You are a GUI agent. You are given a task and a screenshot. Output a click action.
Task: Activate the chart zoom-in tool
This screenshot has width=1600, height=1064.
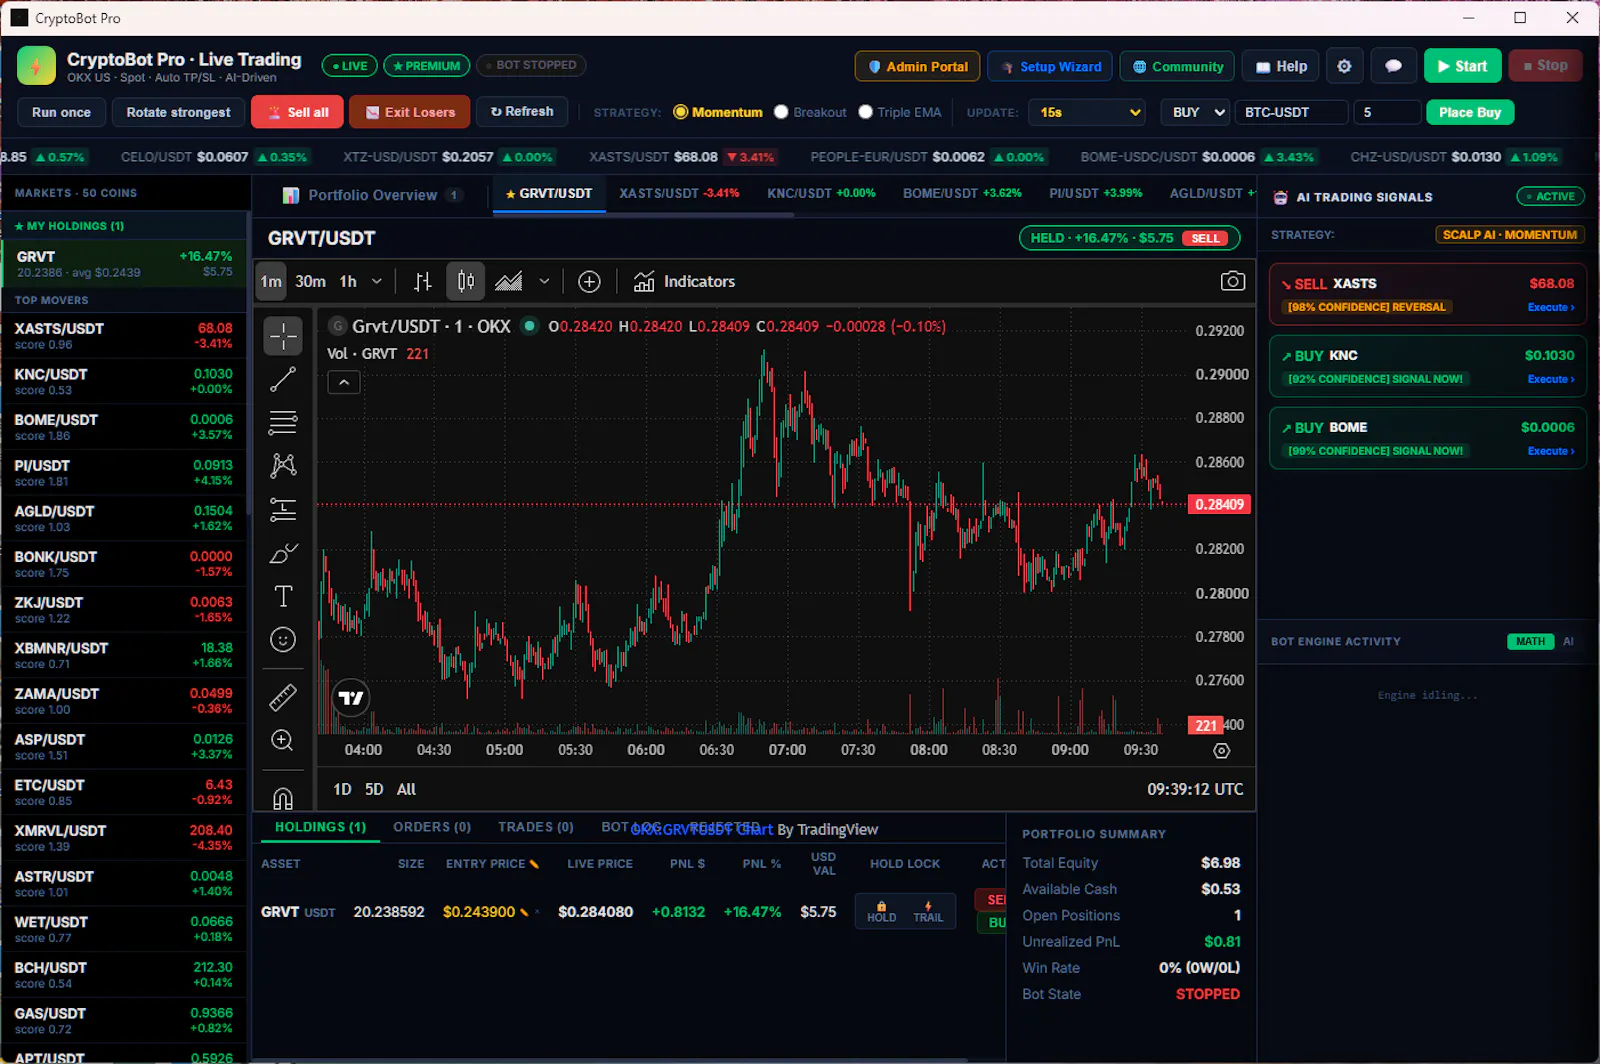coord(283,740)
